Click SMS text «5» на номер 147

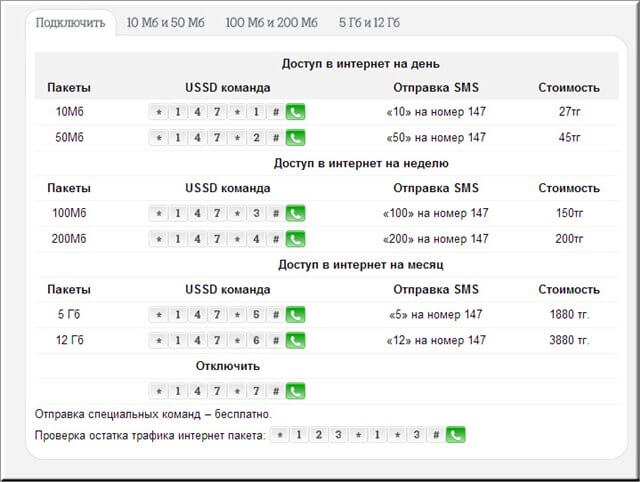(436, 314)
